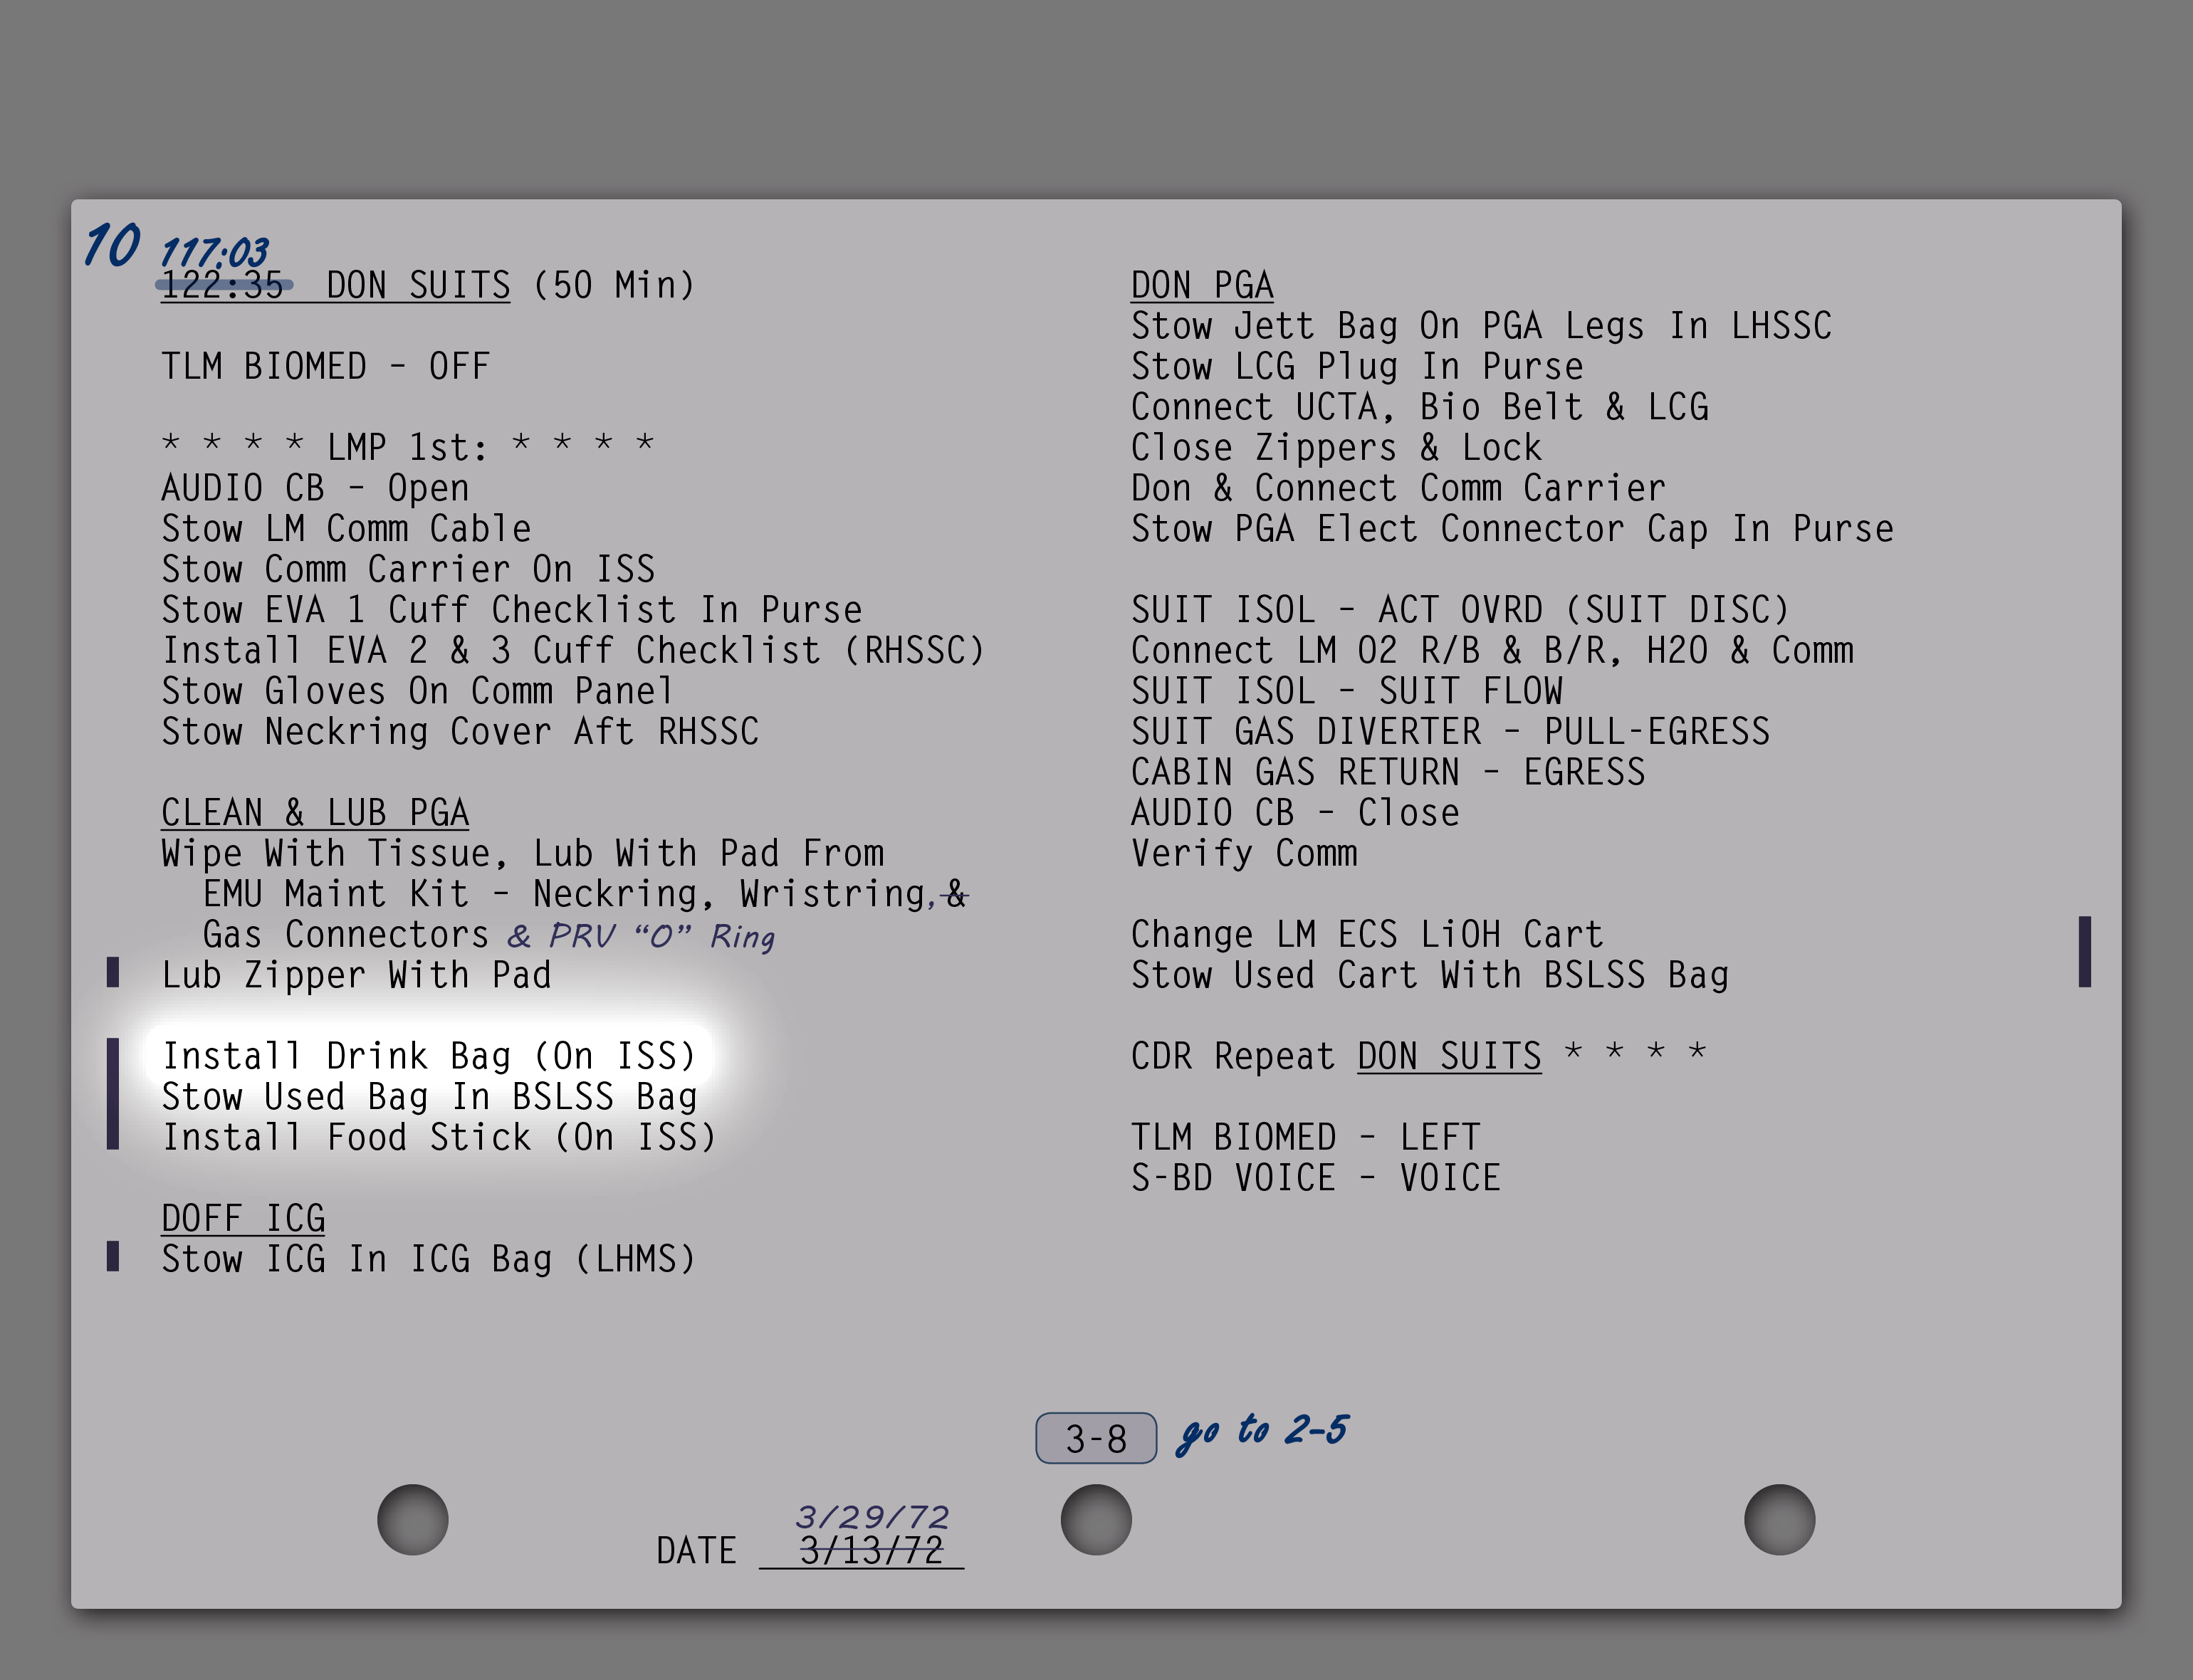Click the change bar beside Change LM ECS line
2193x1680 pixels.
[2084, 951]
